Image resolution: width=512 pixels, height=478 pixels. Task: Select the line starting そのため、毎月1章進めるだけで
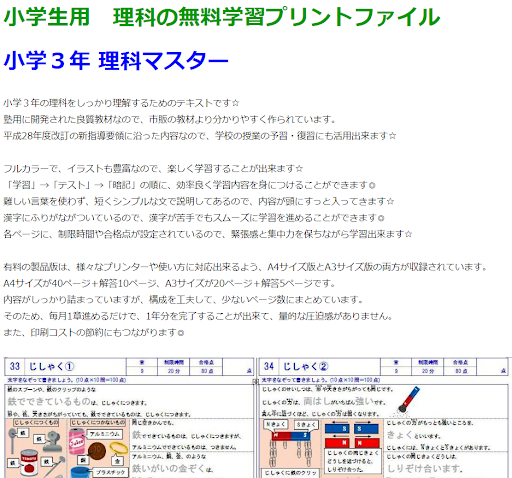point(198,316)
